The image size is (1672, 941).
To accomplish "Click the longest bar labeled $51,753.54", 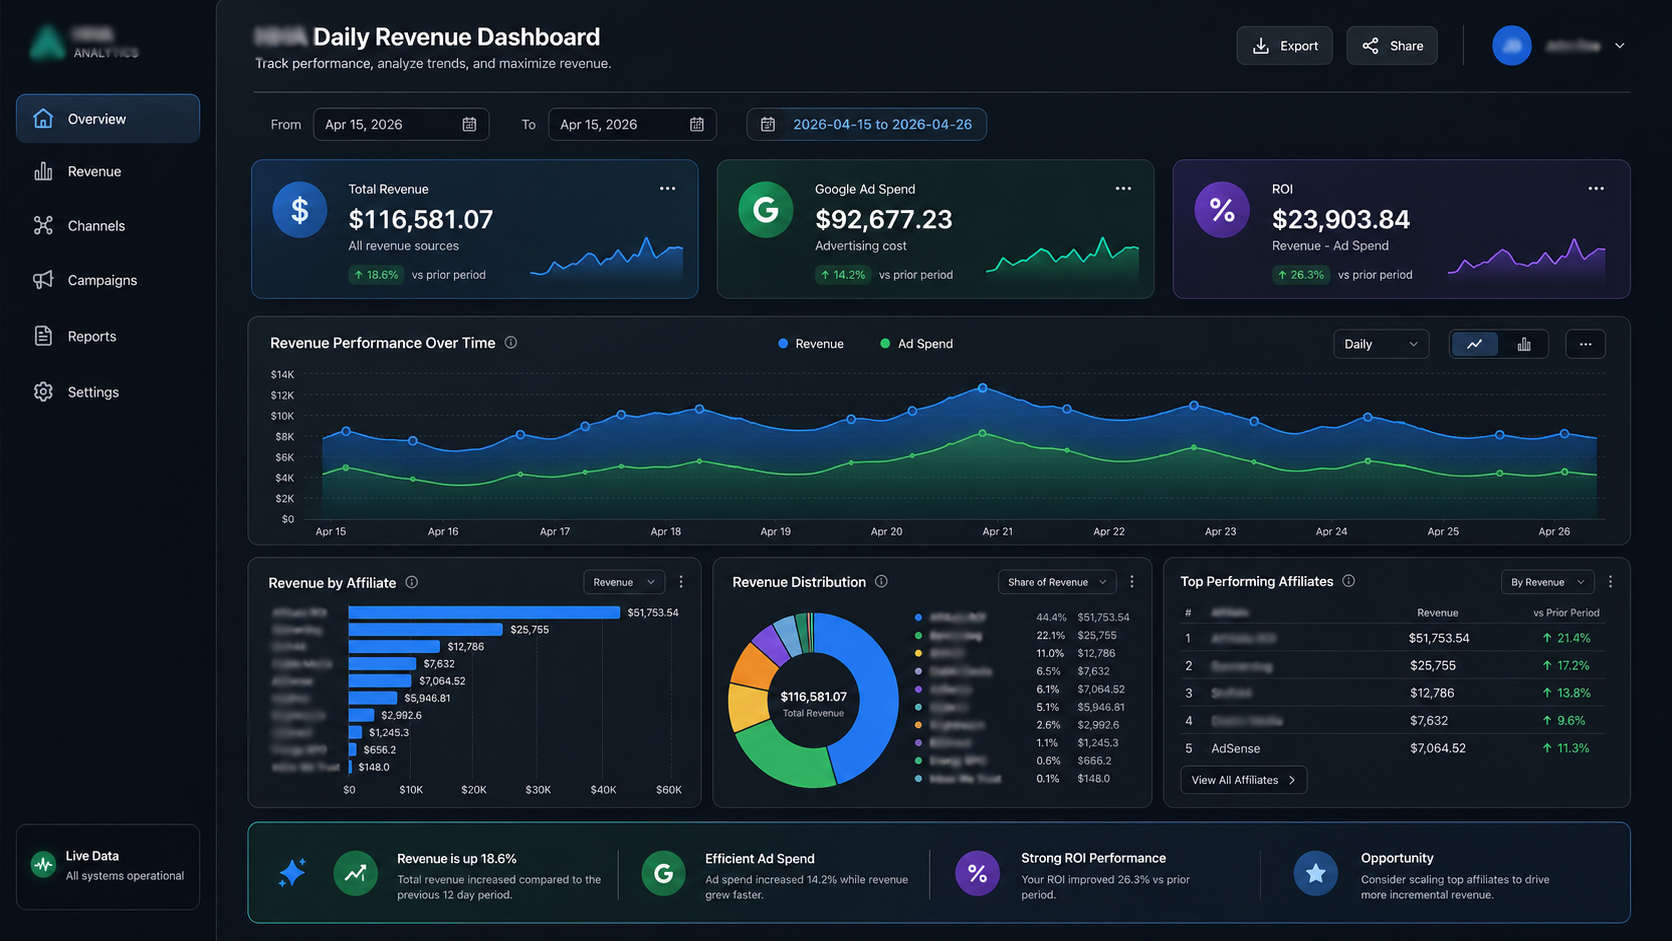I will (484, 612).
